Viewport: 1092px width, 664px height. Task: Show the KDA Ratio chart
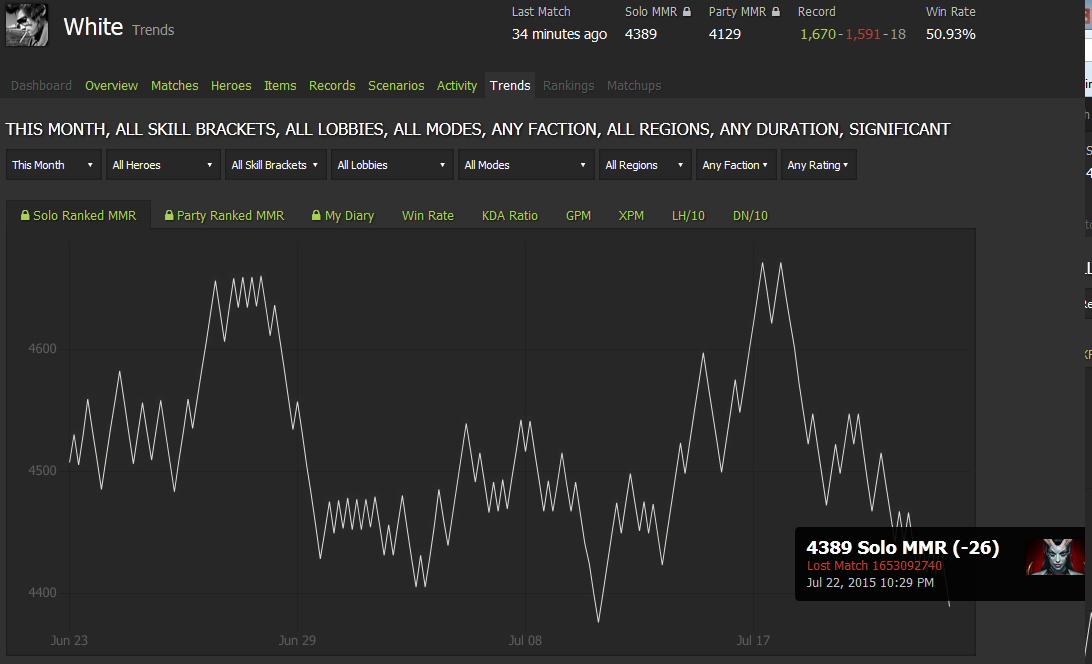point(510,215)
